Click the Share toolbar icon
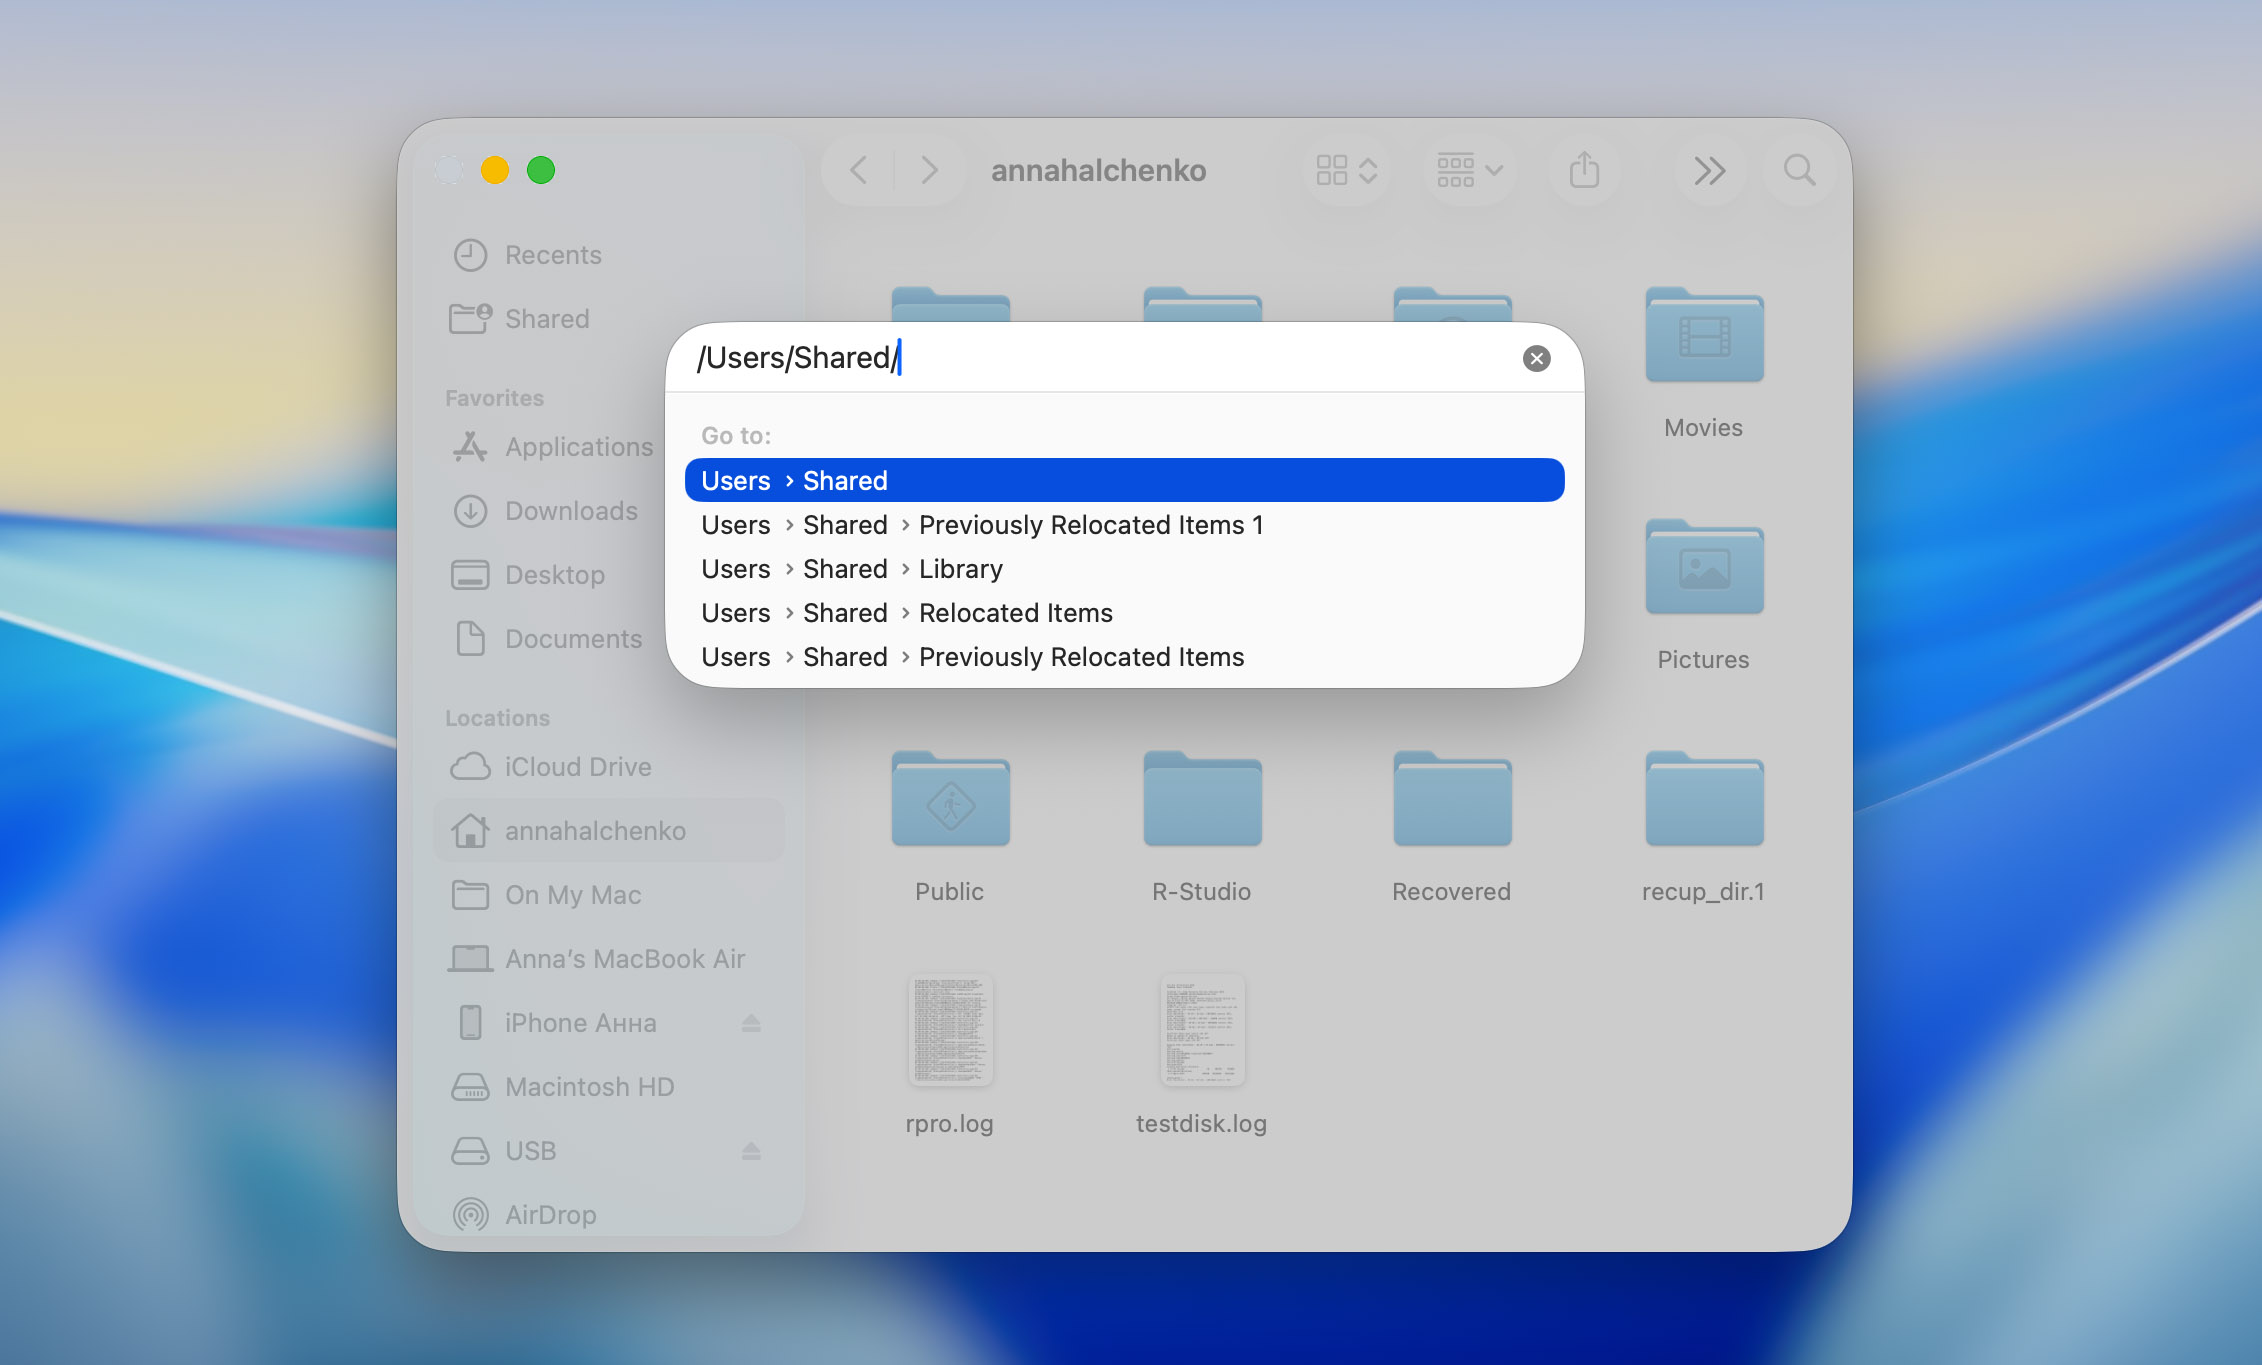Image resolution: width=2262 pixels, height=1365 pixels. (x=1584, y=170)
